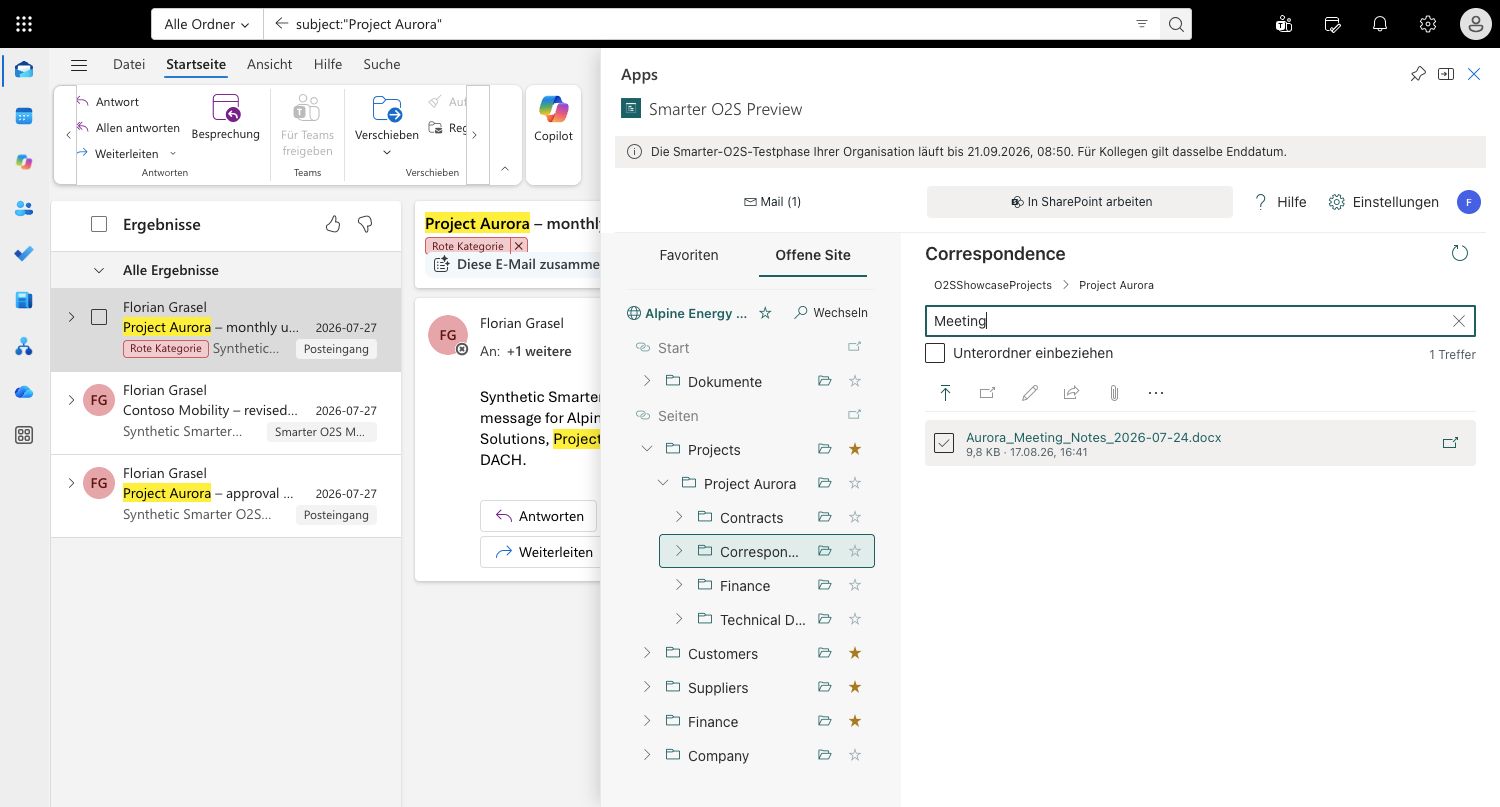Viewport: 1500px width, 807px height.
Task: Expand the Customers tree folder
Action: tap(647, 653)
